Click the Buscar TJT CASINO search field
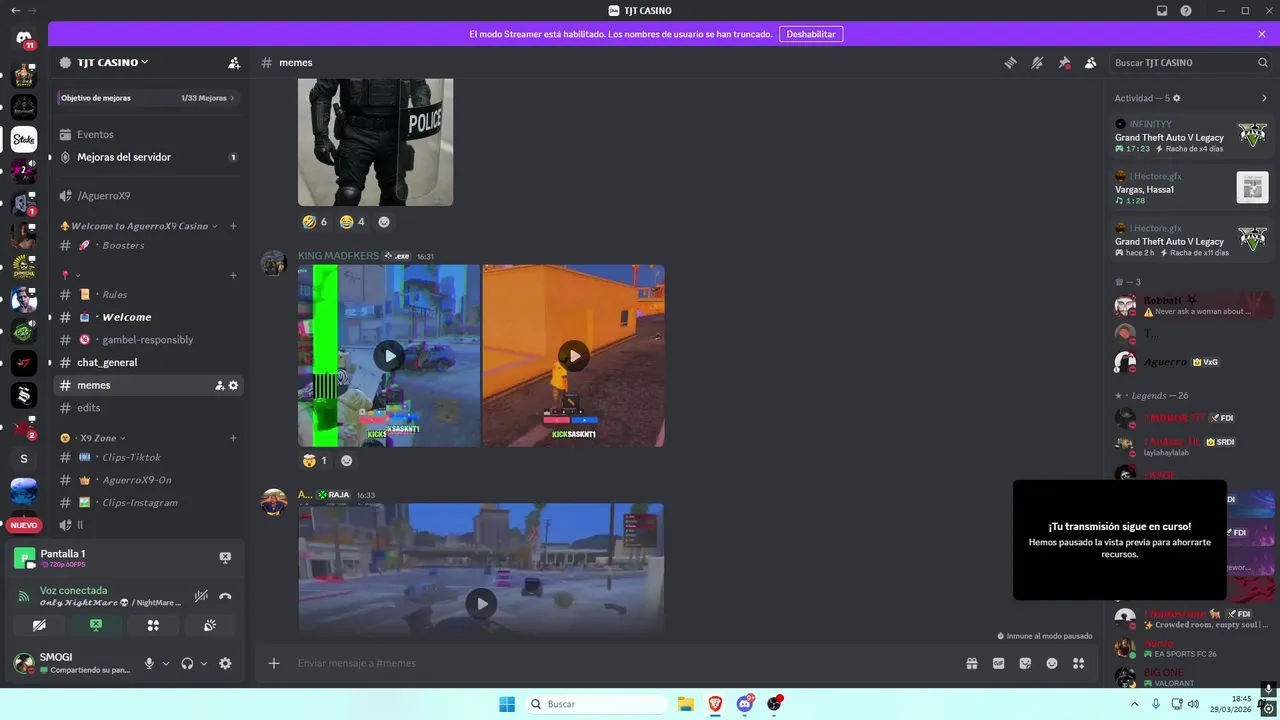 (1191, 62)
